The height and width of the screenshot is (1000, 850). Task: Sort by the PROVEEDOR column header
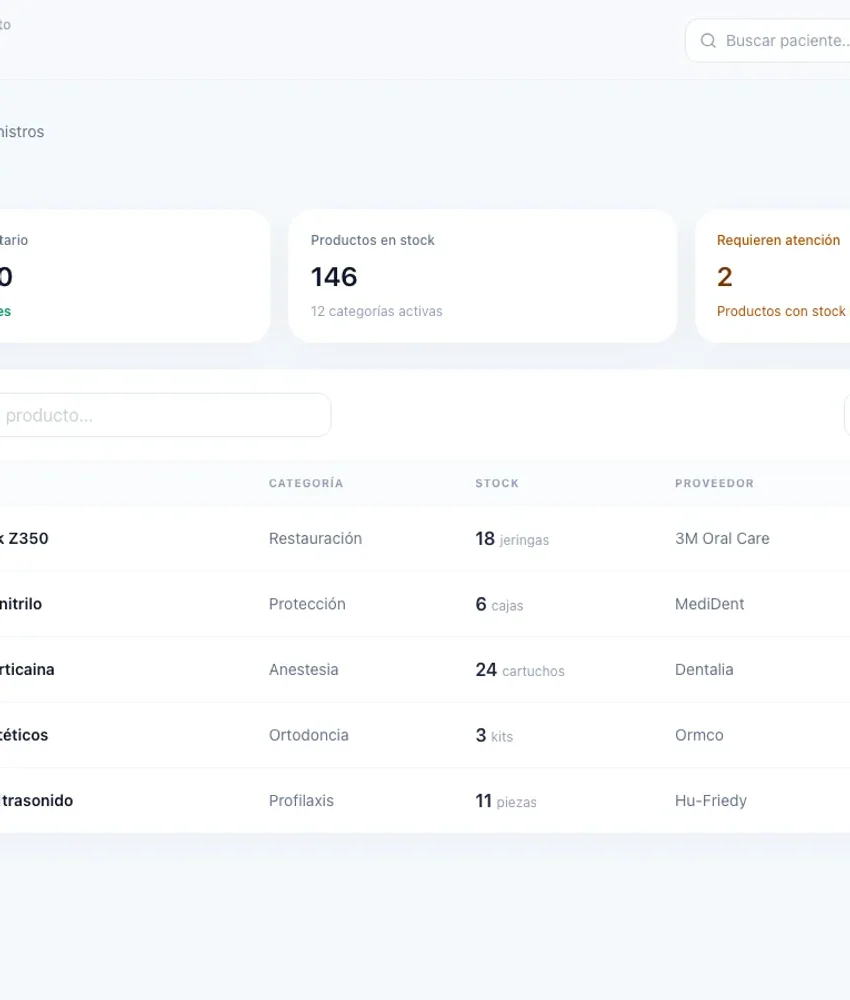tap(715, 483)
